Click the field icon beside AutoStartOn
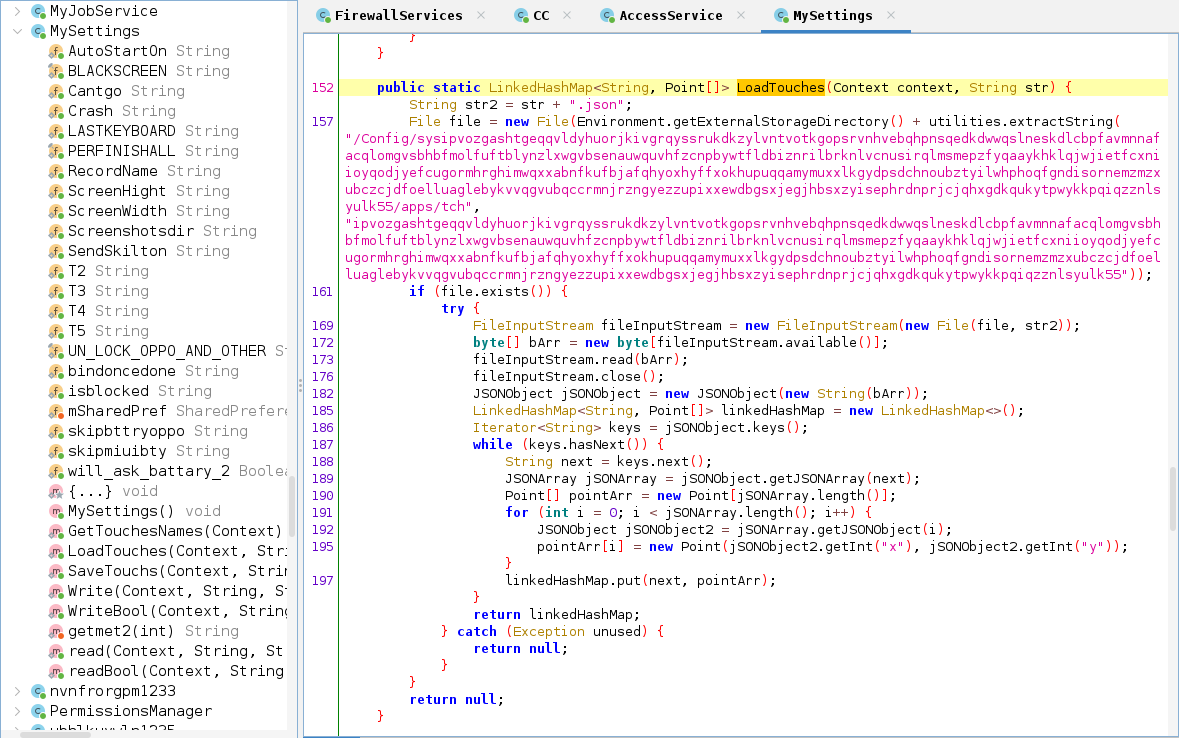Image resolution: width=1179 pixels, height=738 pixels. point(56,52)
